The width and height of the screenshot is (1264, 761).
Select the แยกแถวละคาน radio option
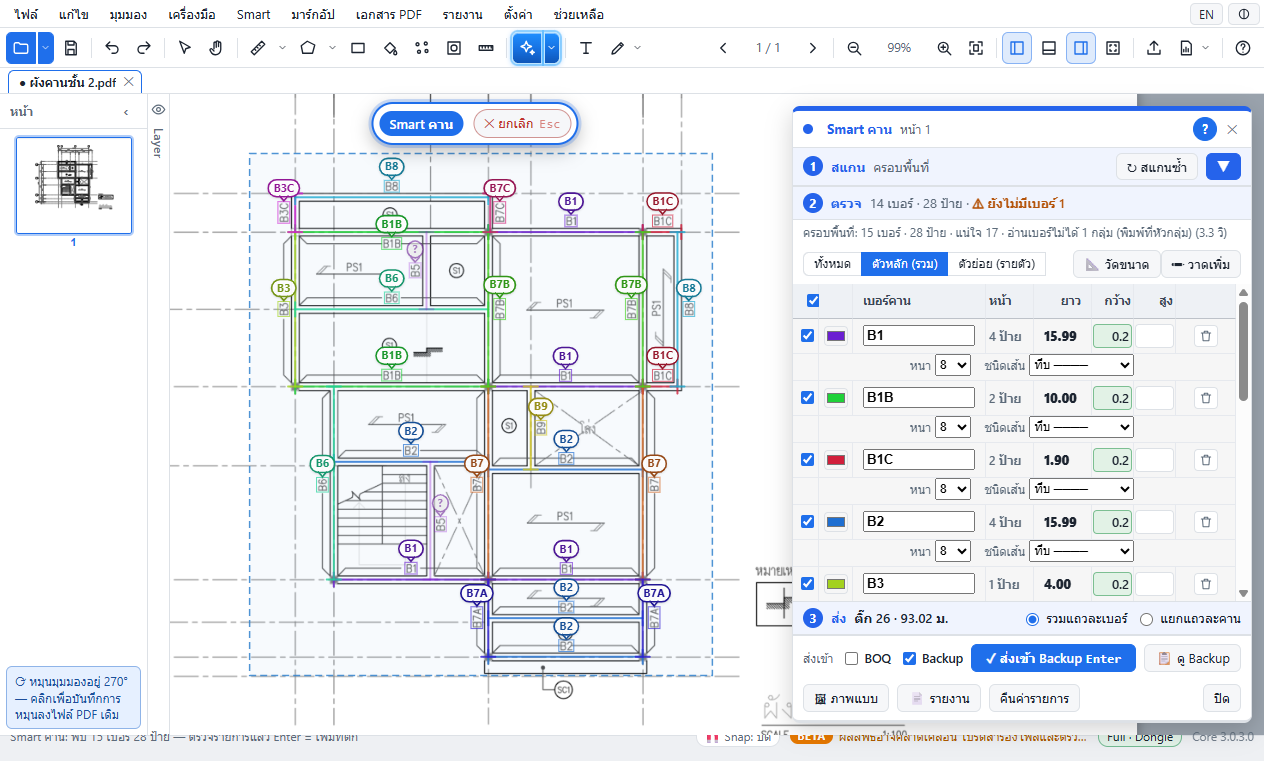coord(1147,619)
